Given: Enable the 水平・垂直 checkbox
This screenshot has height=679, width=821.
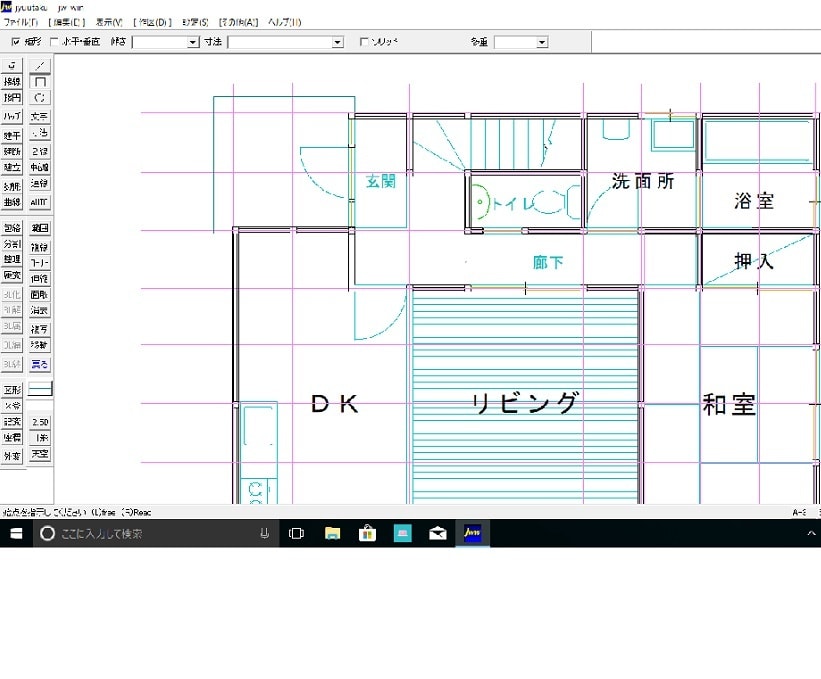Looking at the screenshot, I should [x=54, y=41].
